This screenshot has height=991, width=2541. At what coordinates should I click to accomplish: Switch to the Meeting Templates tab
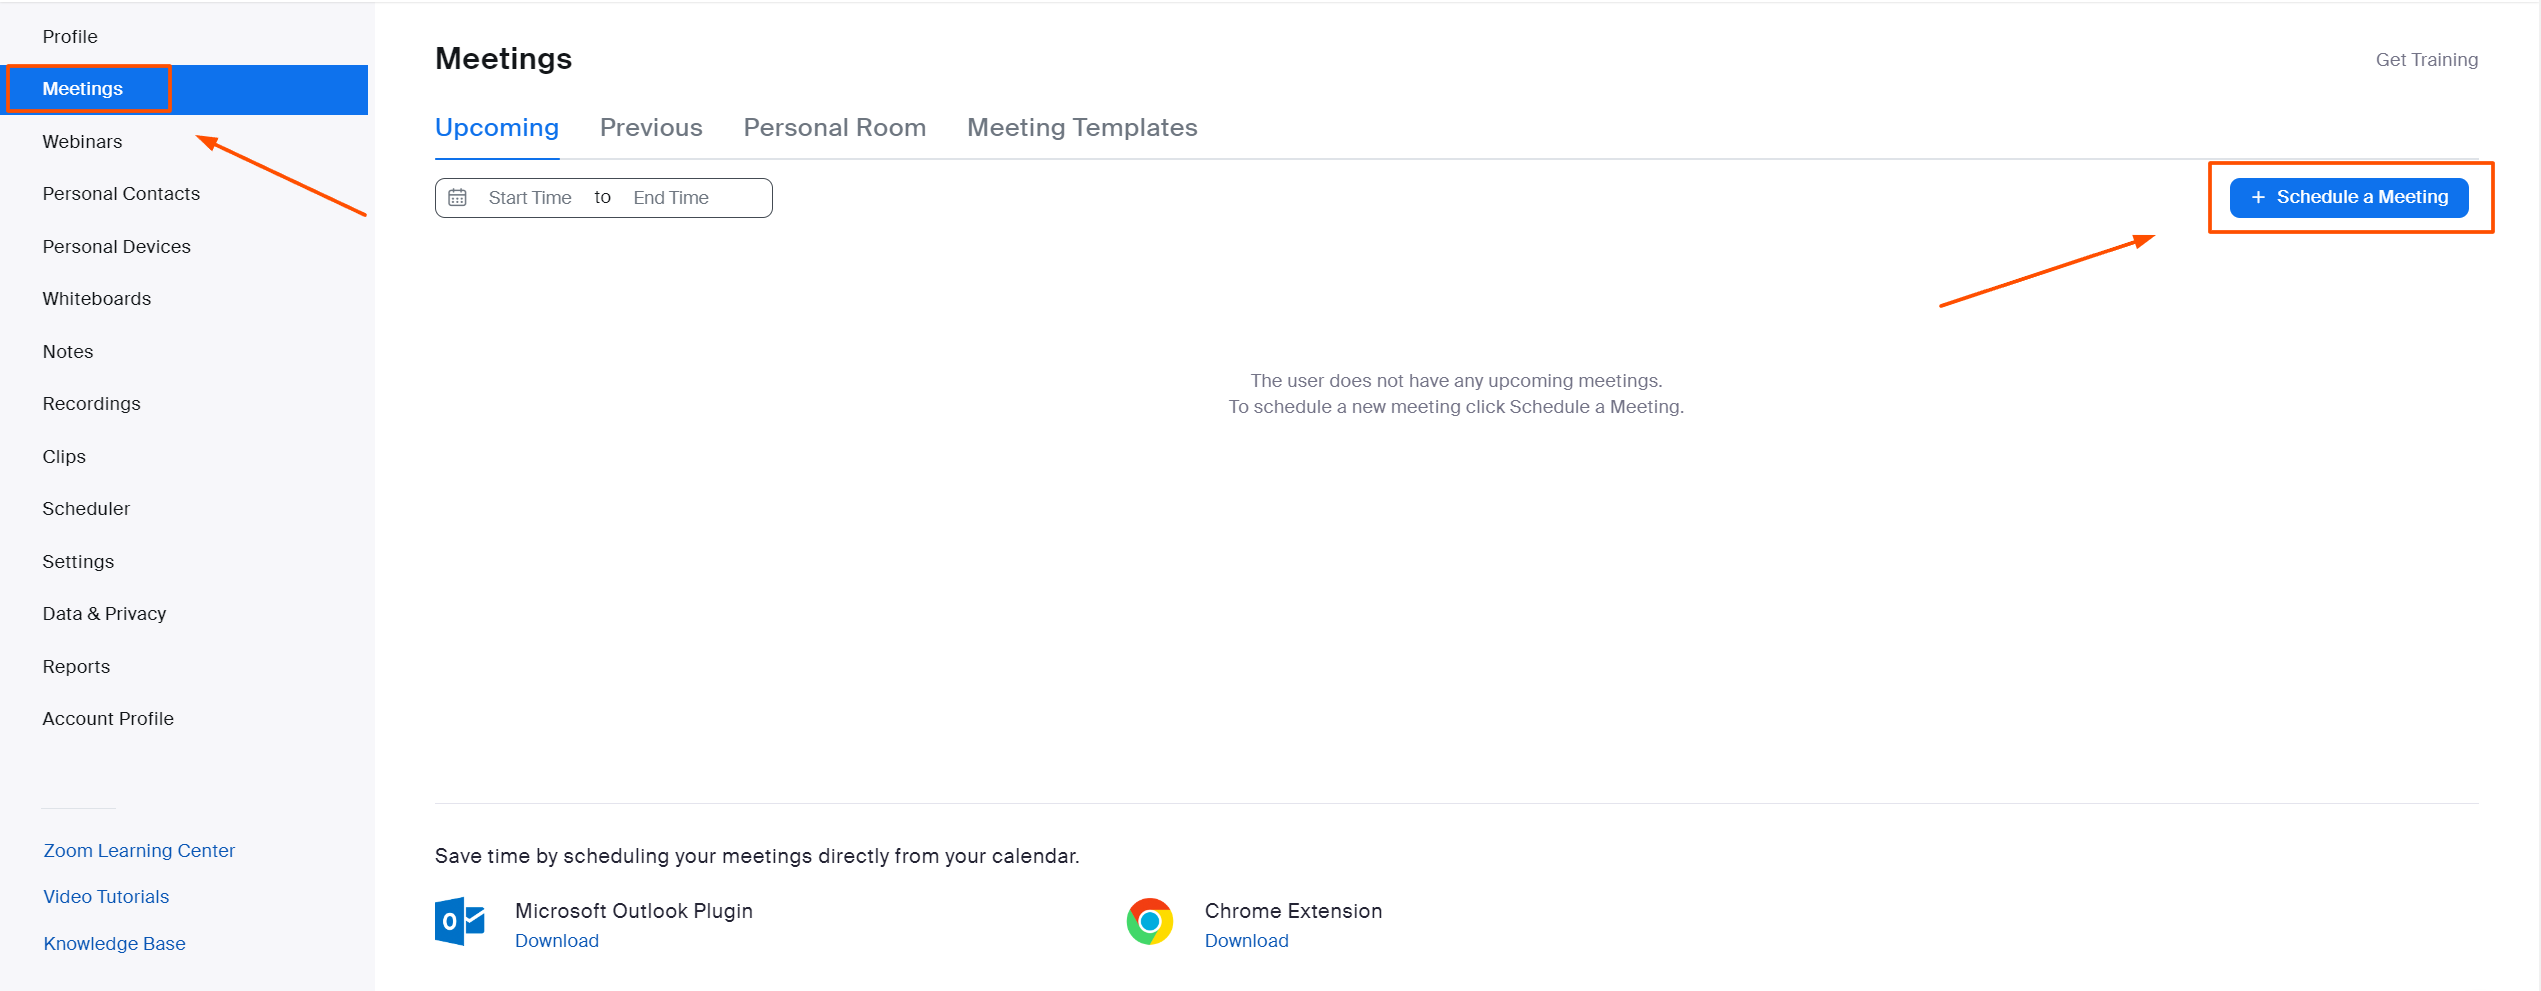tap(1082, 128)
